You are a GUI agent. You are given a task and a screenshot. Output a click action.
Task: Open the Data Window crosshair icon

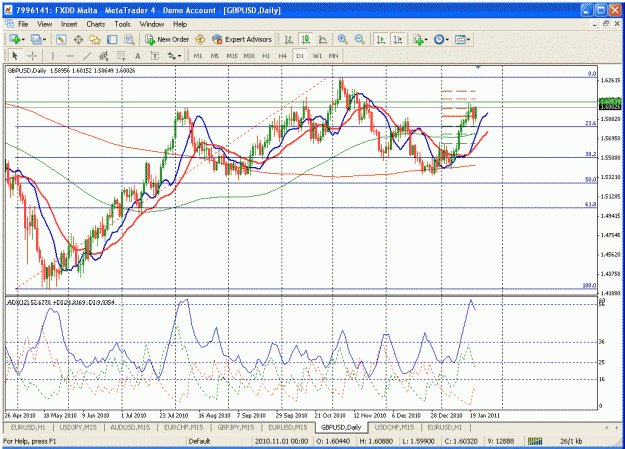click(x=78, y=39)
